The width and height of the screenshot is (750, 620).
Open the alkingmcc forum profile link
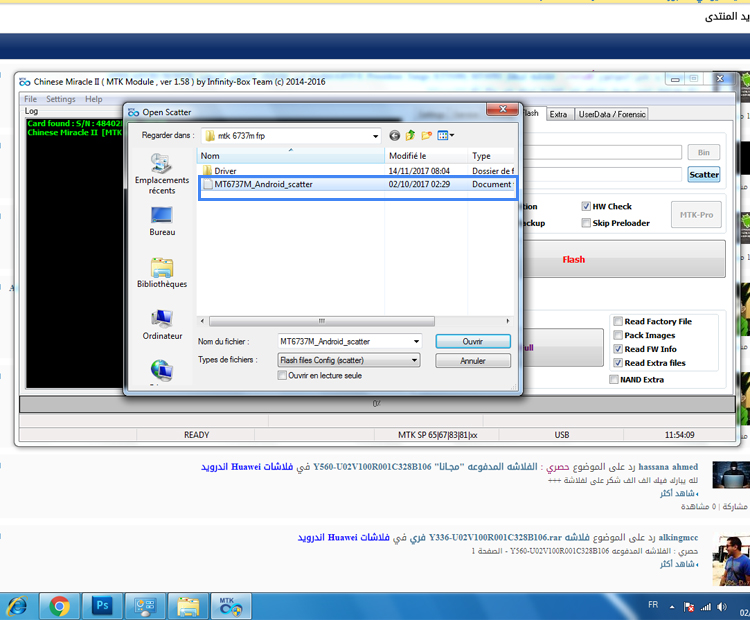(x=678, y=538)
